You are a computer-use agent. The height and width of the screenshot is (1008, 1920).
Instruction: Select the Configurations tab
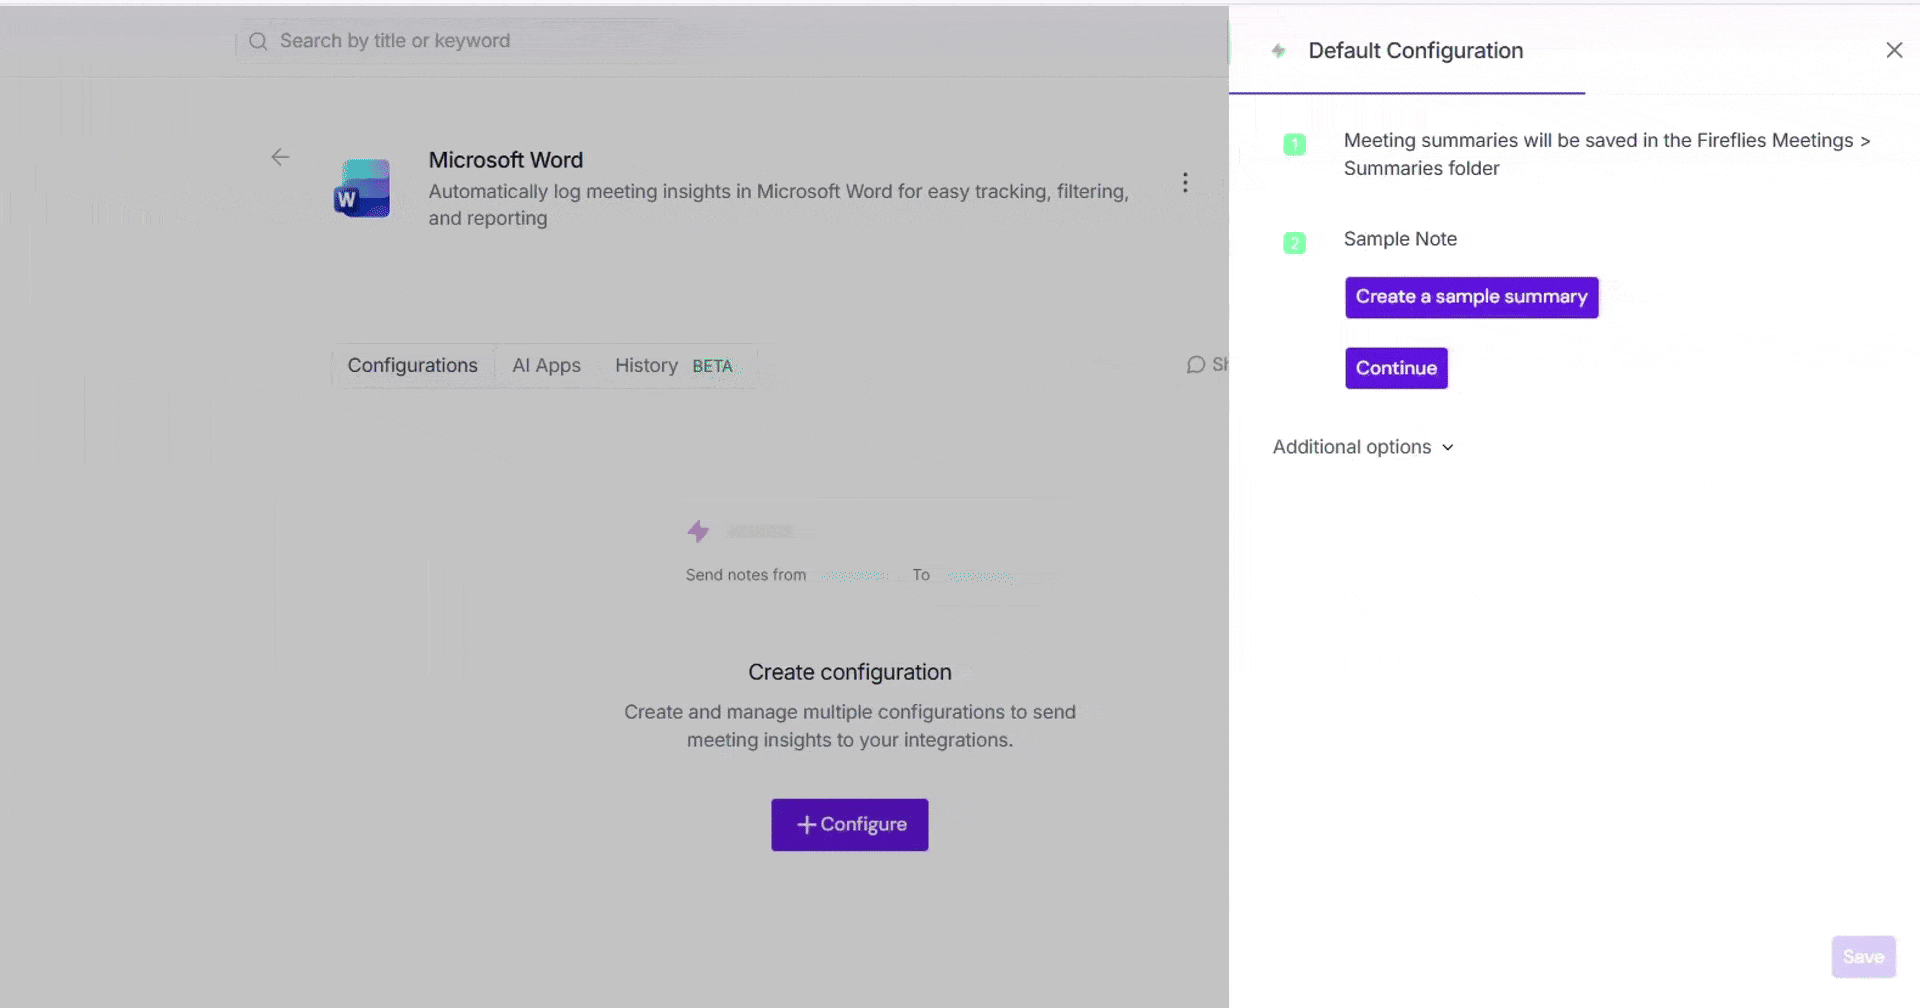[412, 365]
